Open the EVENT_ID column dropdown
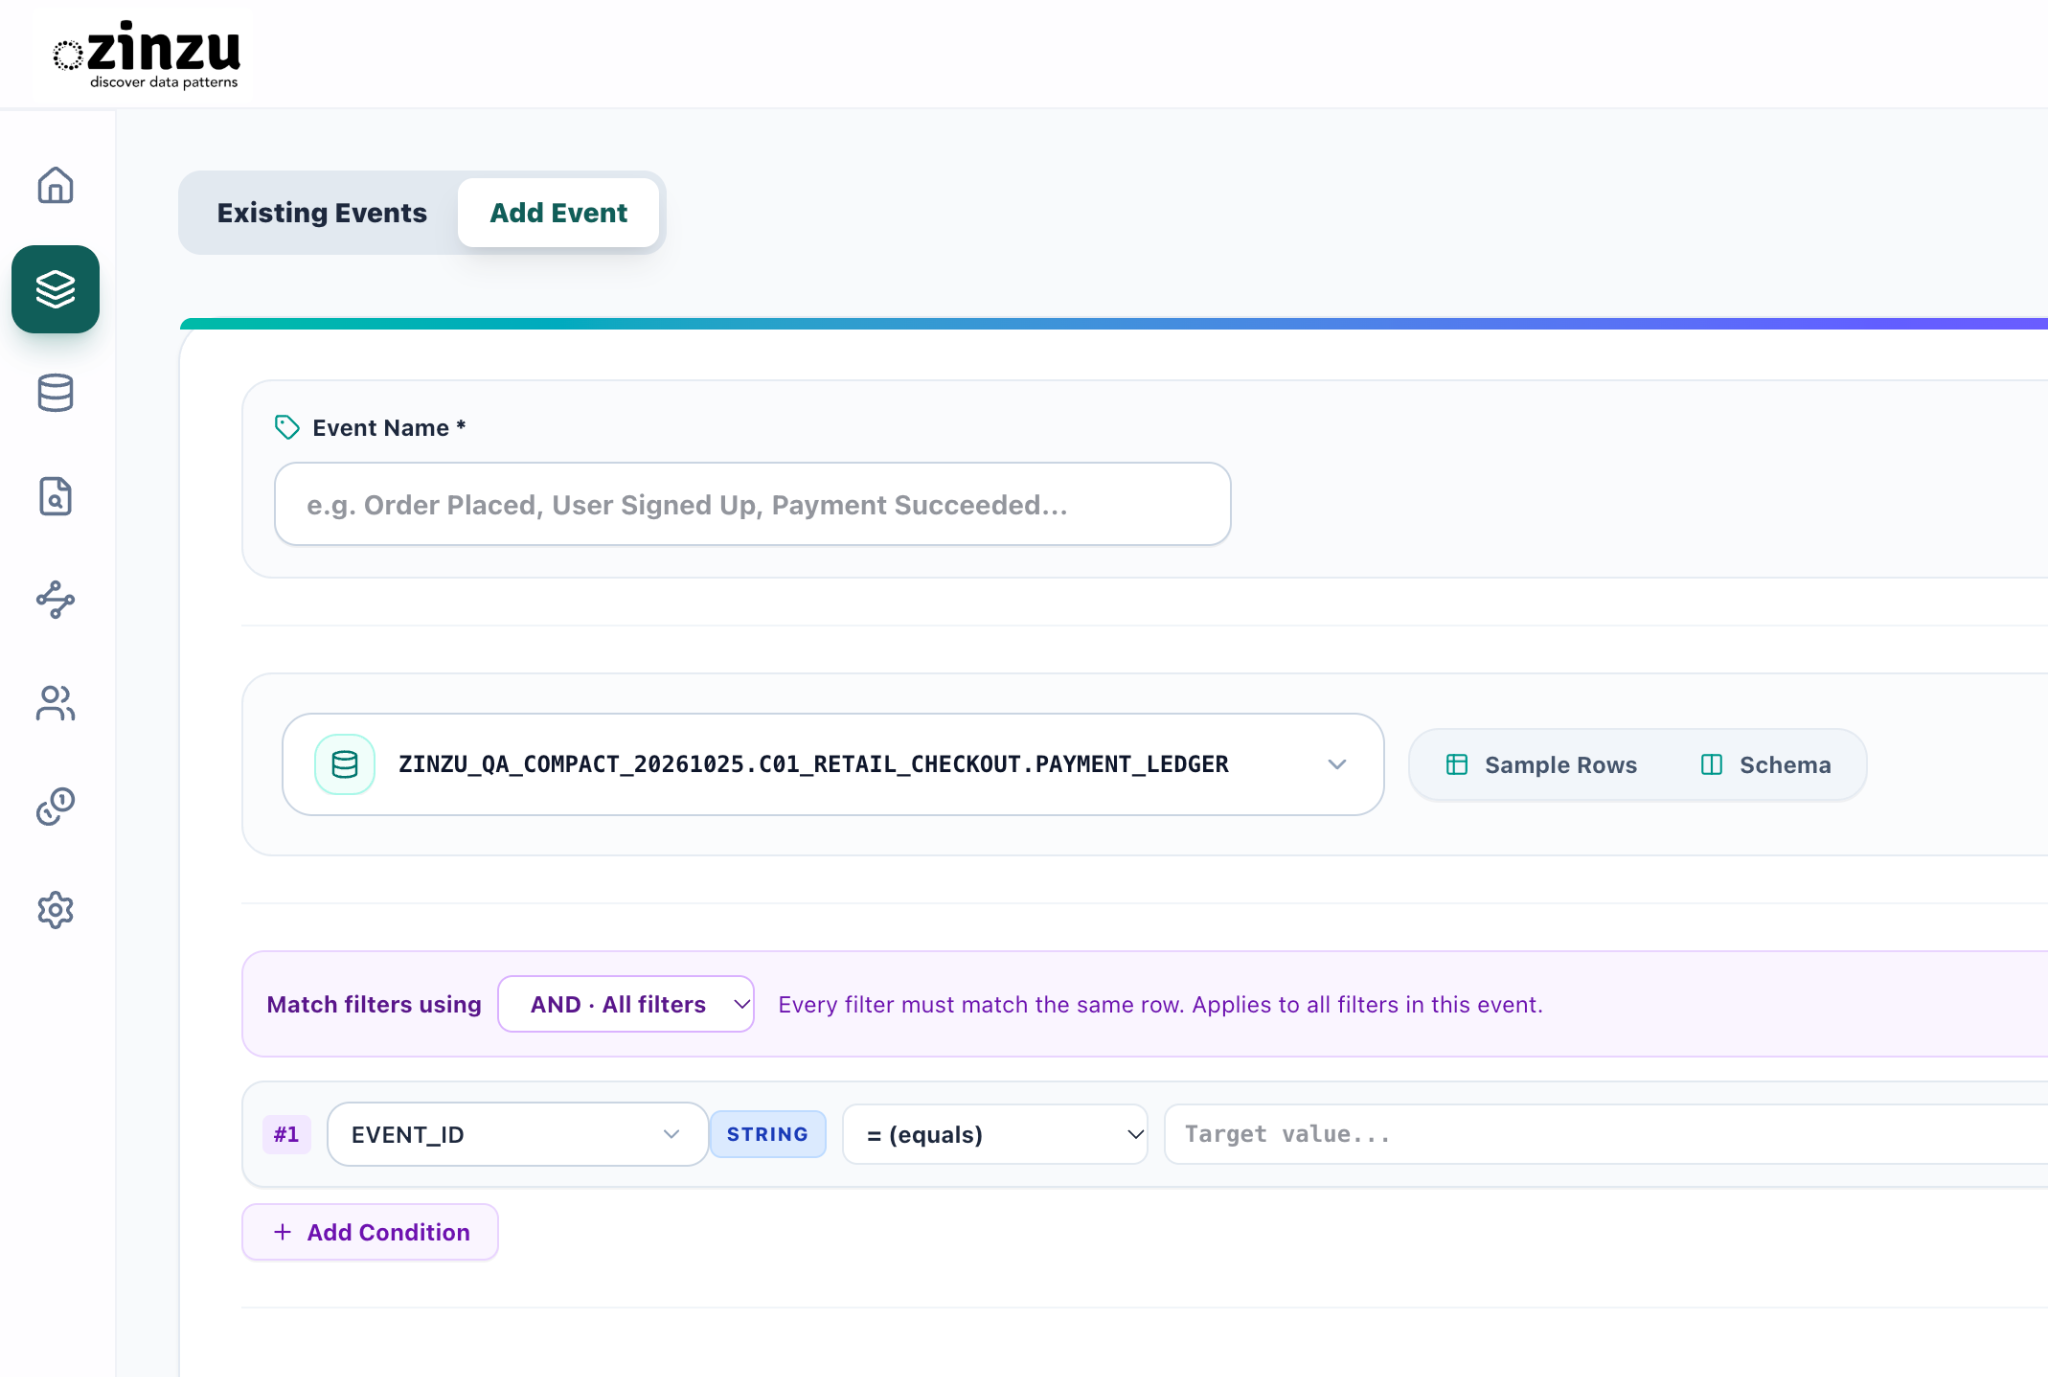2048x1377 pixels. [517, 1134]
